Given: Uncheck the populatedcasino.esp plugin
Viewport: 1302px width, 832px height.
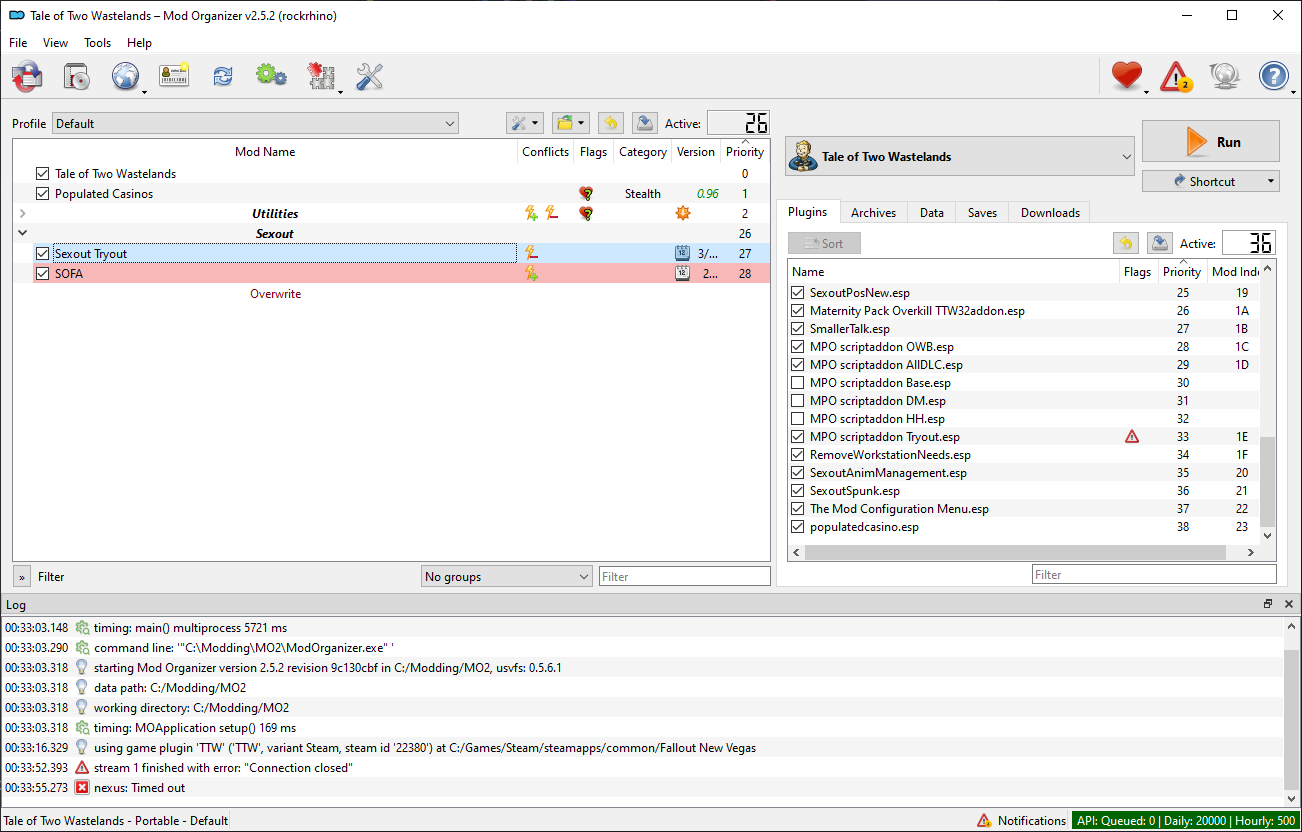Looking at the screenshot, I should pyautogui.click(x=797, y=527).
